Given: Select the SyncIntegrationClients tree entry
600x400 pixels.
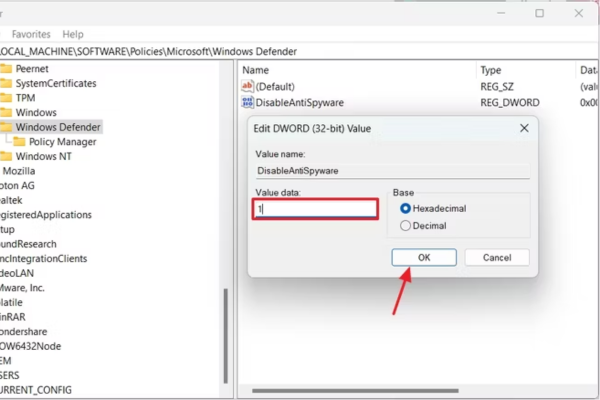Looking at the screenshot, I should pos(43,258).
